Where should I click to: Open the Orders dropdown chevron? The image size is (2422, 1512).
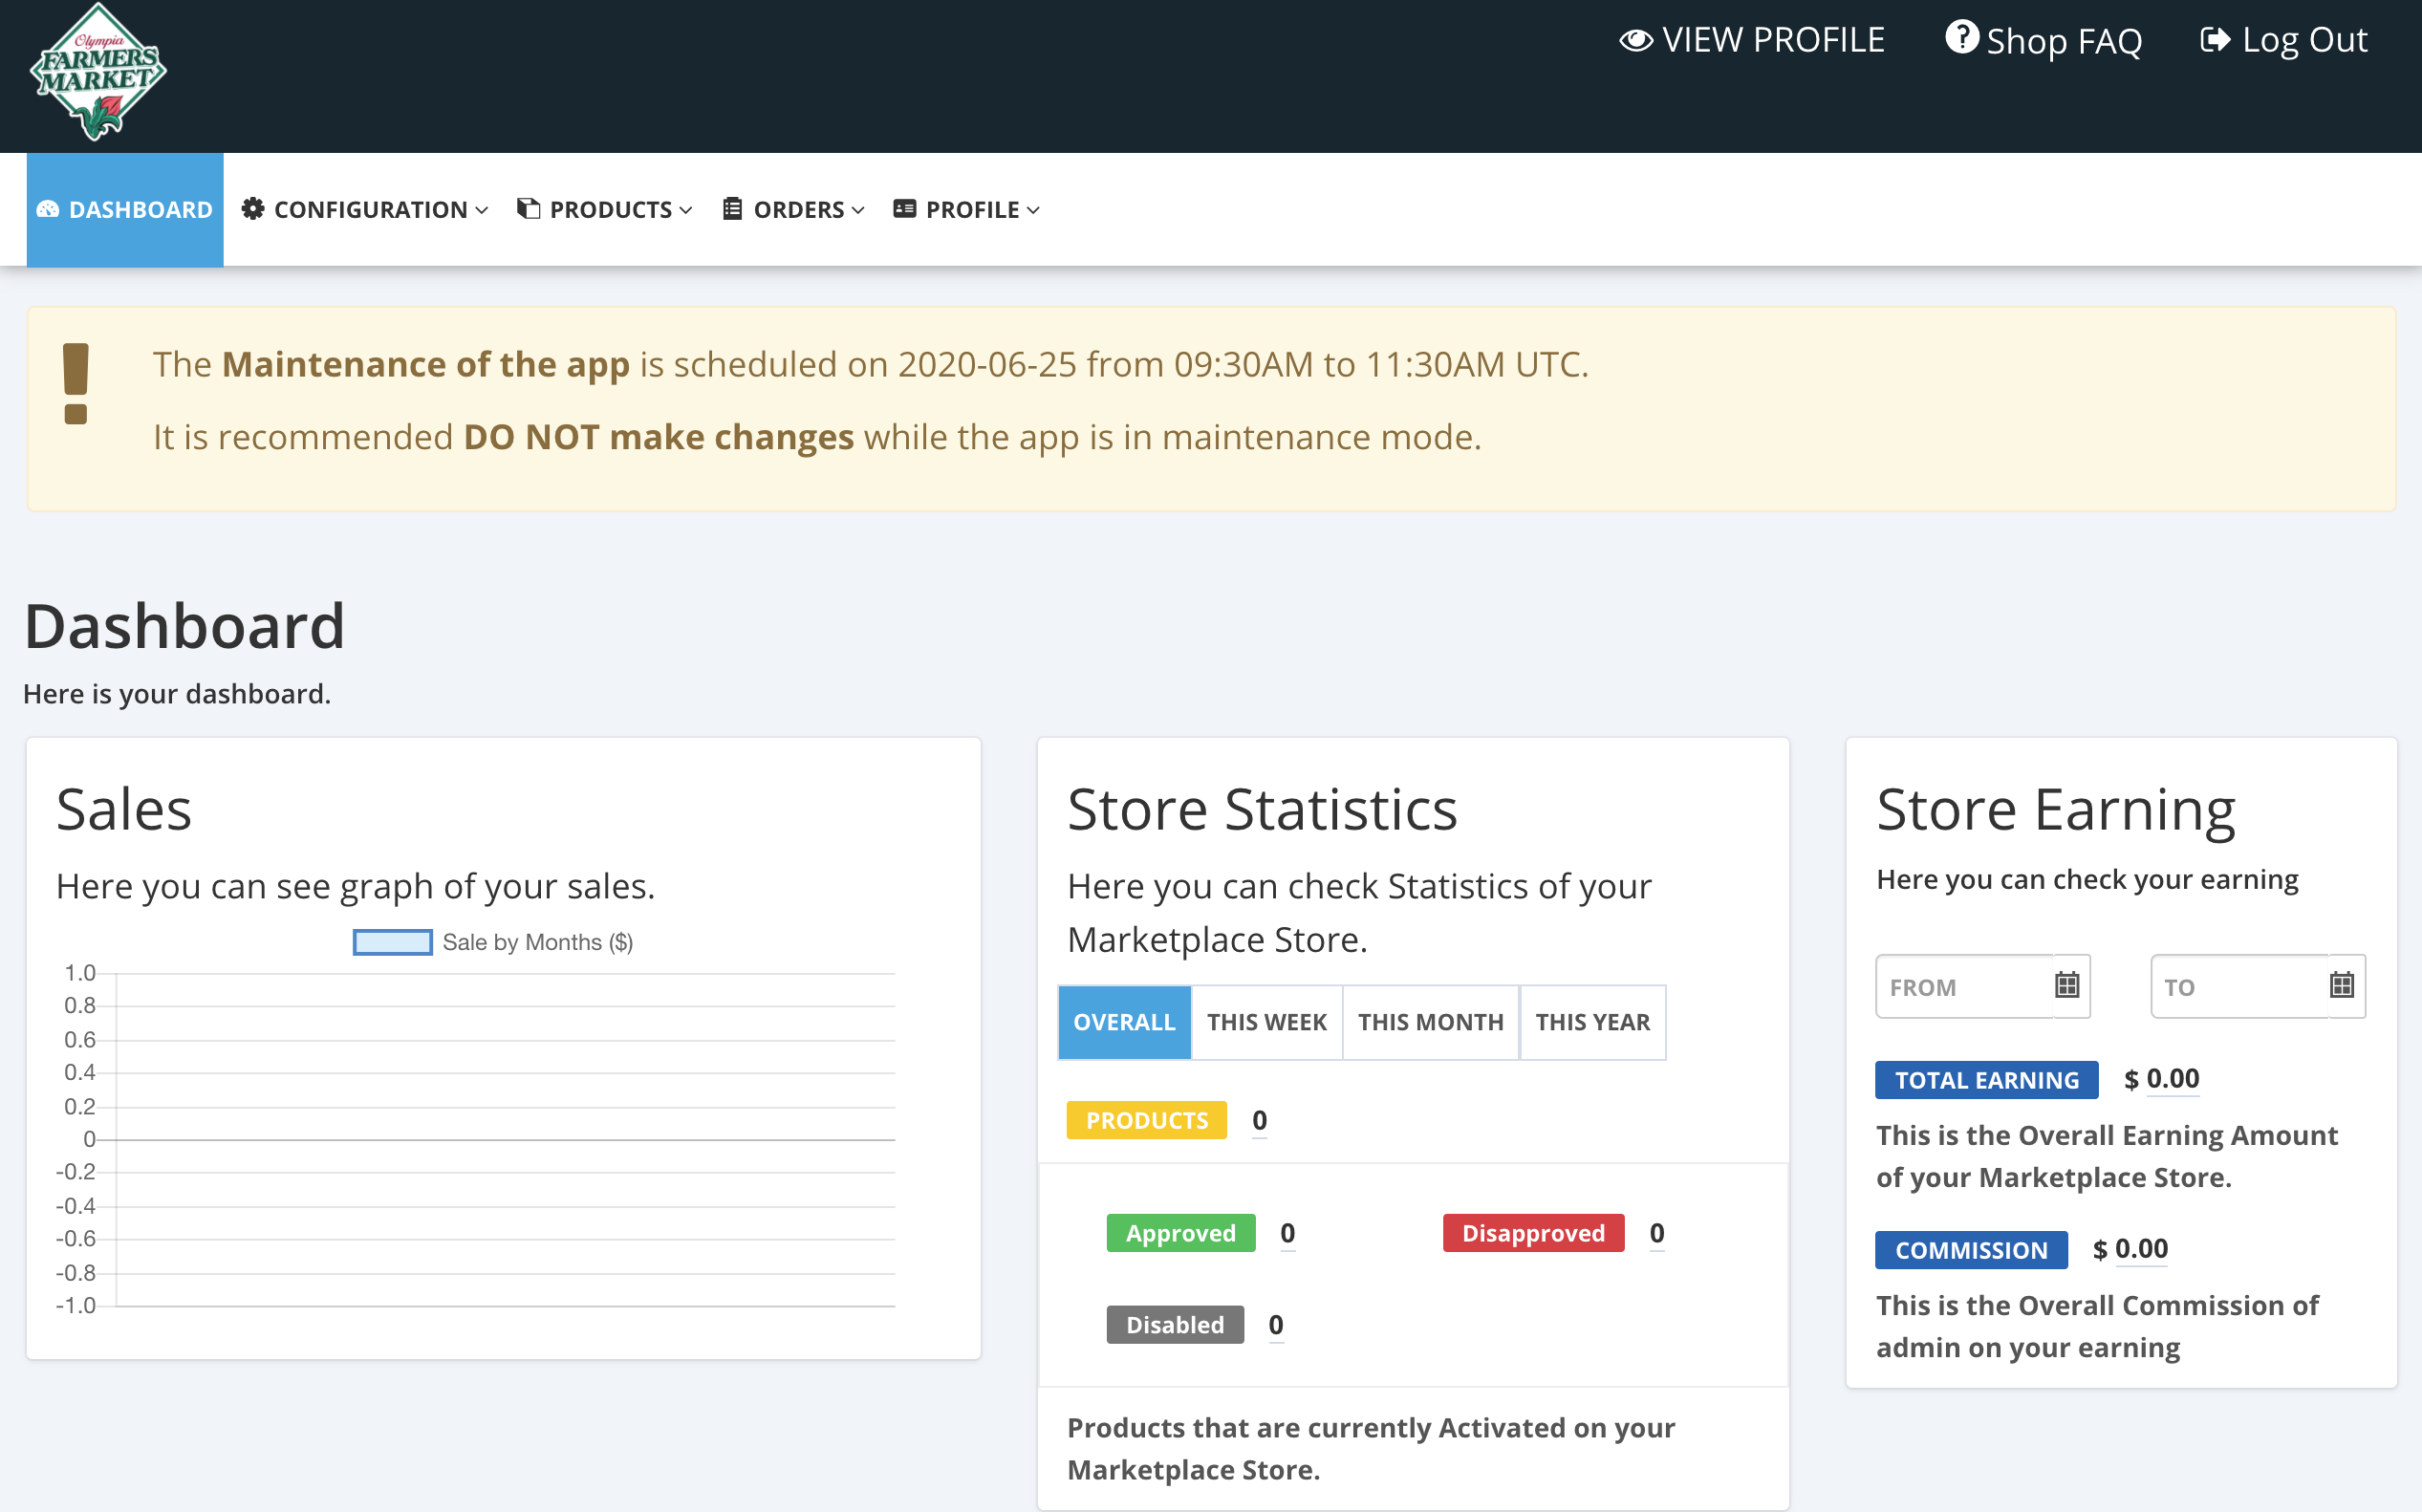(x=858, y=210)
